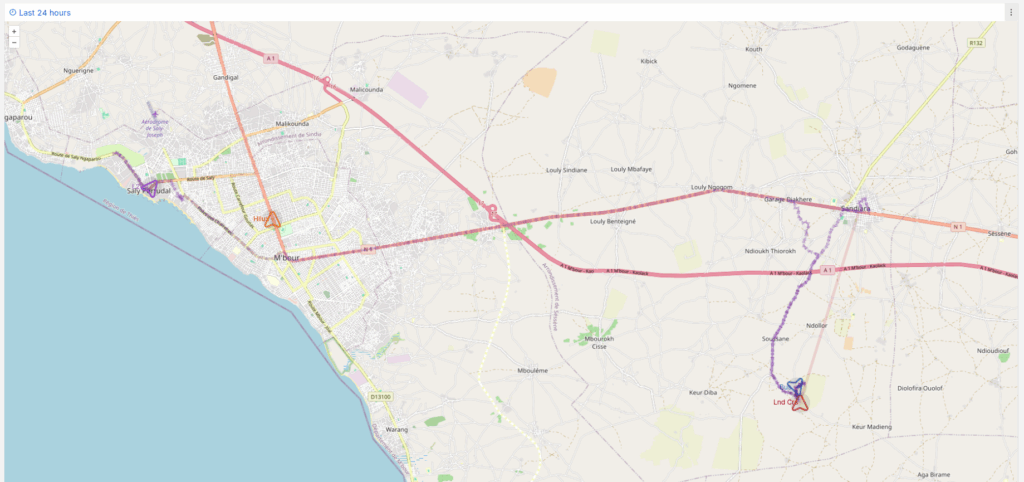Viewport: 1024px width, 482px height.
Task: Click the N 1 road shield east of Sandiara
Action: pos(957,227)
